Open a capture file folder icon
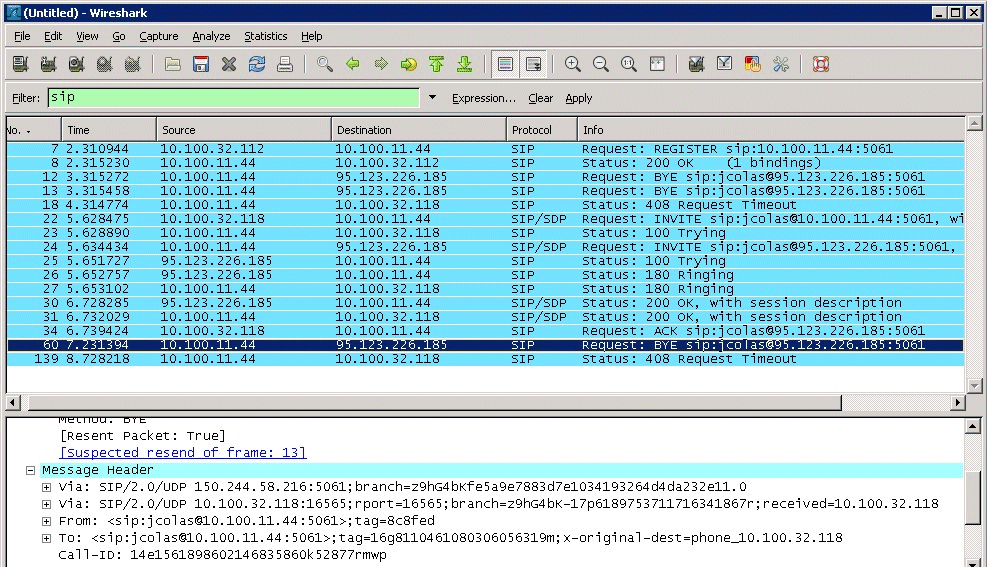 pos(172,64)
